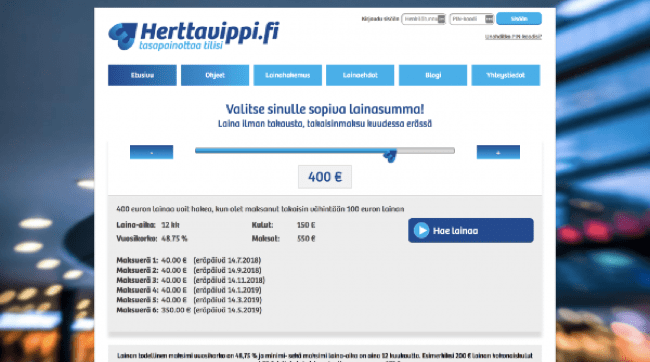Click the Sisään login button
This screenshot has width=650, height=362.
pyautogui.click(x=519, y=19)
